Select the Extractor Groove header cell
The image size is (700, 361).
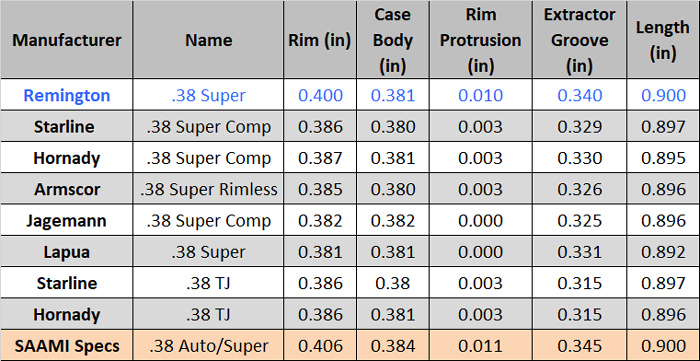pyautogui.click(x=579, y=40)
